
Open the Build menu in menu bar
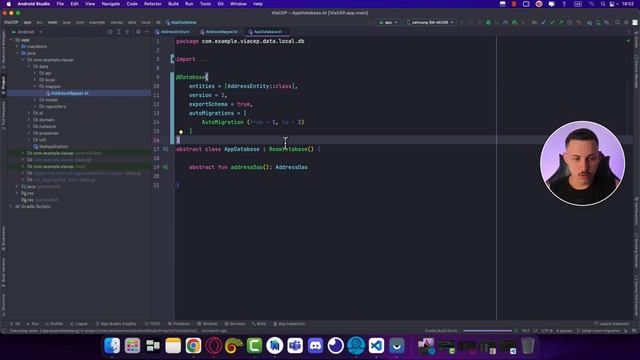(x=173, y=4)
